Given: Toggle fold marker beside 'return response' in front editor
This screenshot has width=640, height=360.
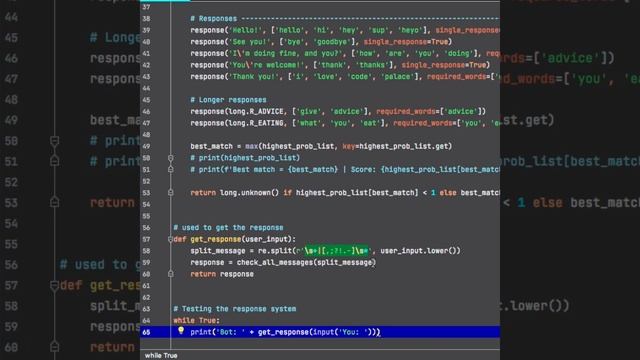Looking at the screenshot, I should (171, 274).
